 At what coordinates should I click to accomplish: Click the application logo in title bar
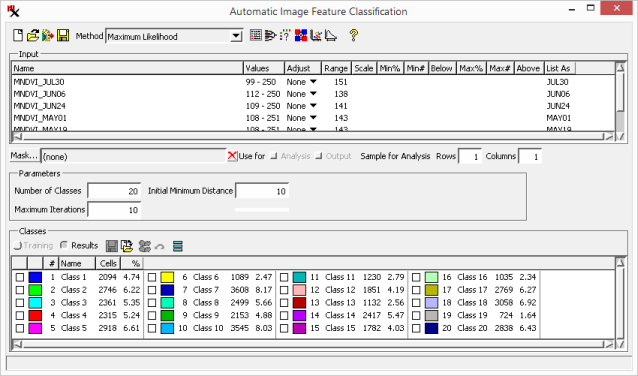(13, 11)
